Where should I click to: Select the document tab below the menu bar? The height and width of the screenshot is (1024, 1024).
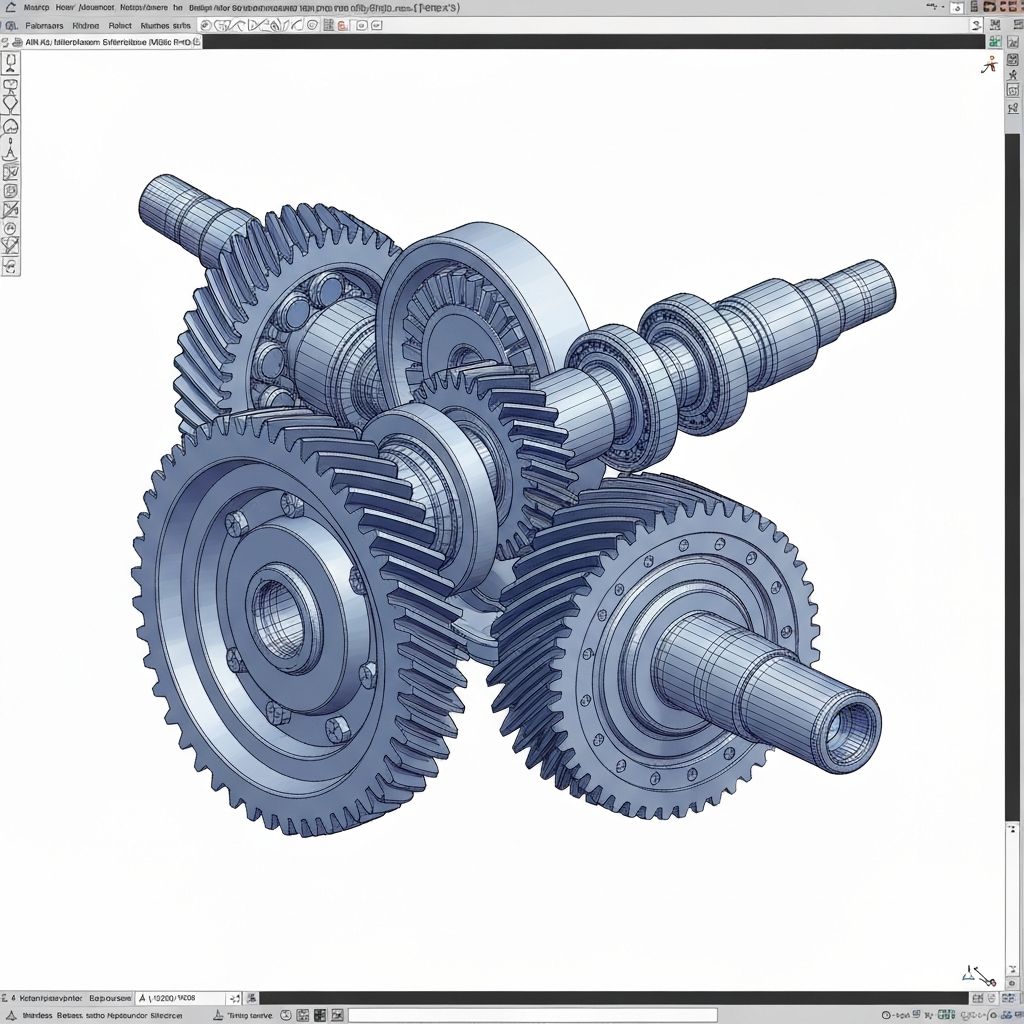point(100,42)
